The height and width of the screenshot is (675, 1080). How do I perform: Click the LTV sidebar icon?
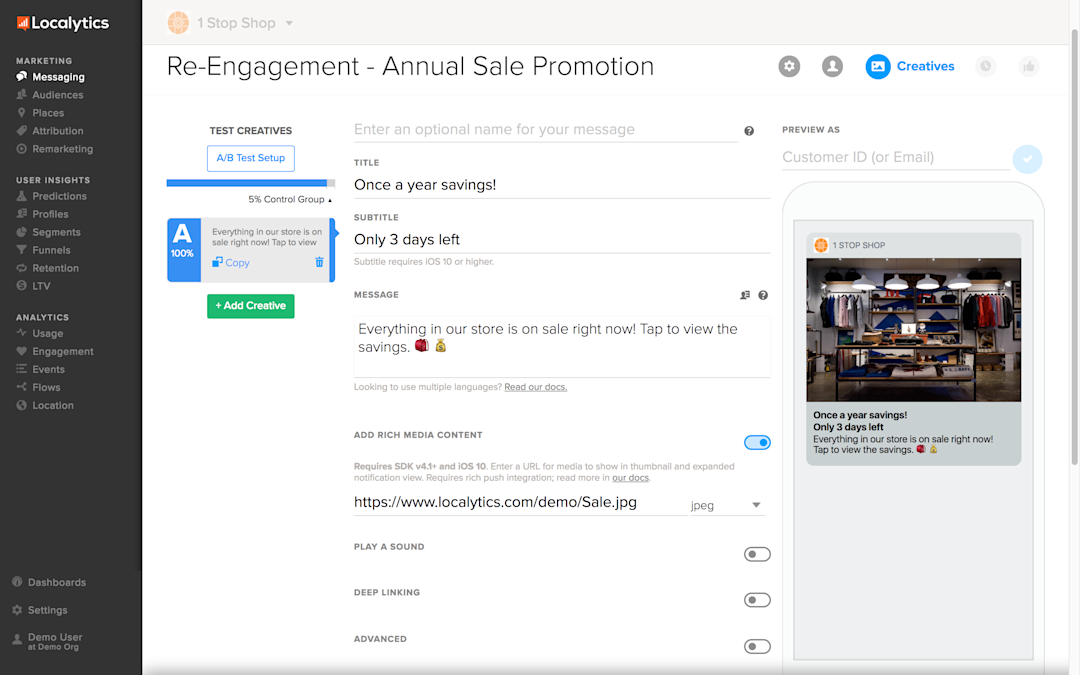(21, 285)
